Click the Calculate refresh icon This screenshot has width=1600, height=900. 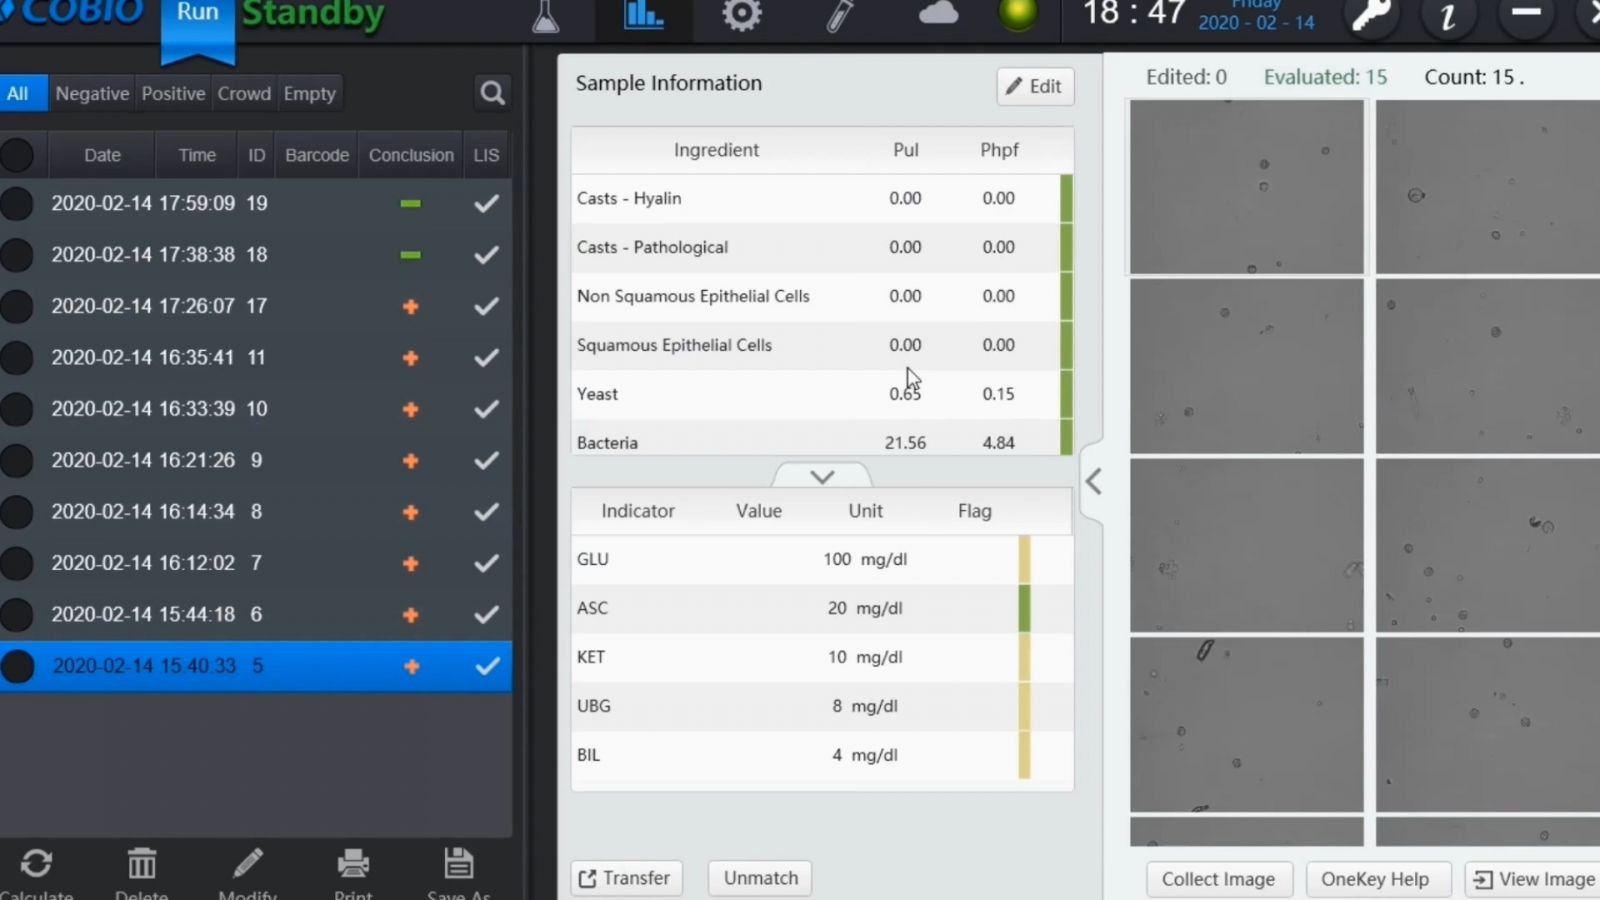point(36,864)
